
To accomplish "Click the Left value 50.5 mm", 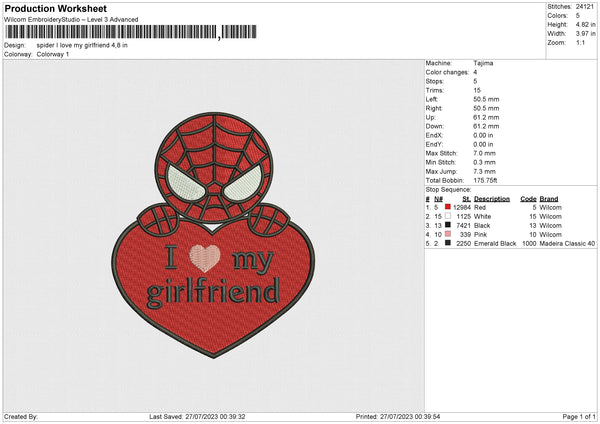I will click(486, 99).
